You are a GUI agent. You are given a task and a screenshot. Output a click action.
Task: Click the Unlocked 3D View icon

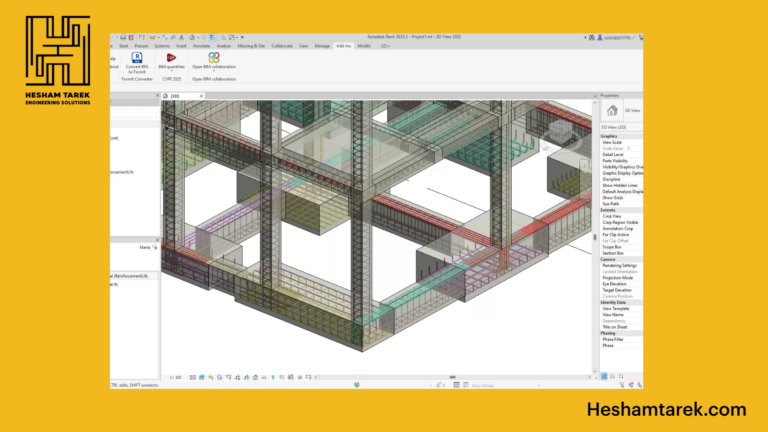255,377
